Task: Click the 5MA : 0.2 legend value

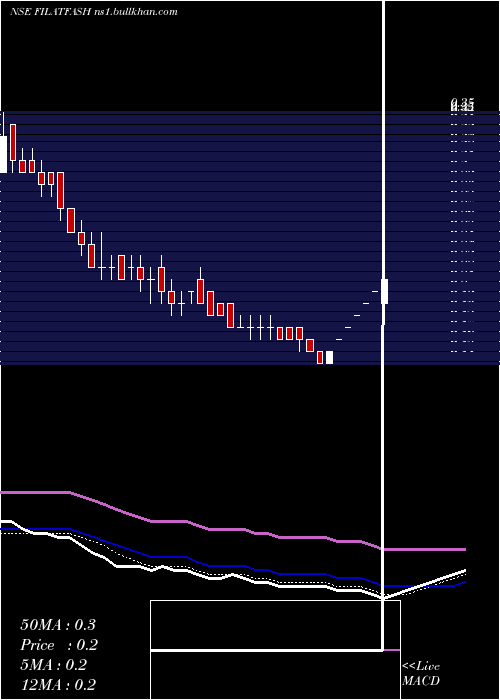Action: point(54,665)
